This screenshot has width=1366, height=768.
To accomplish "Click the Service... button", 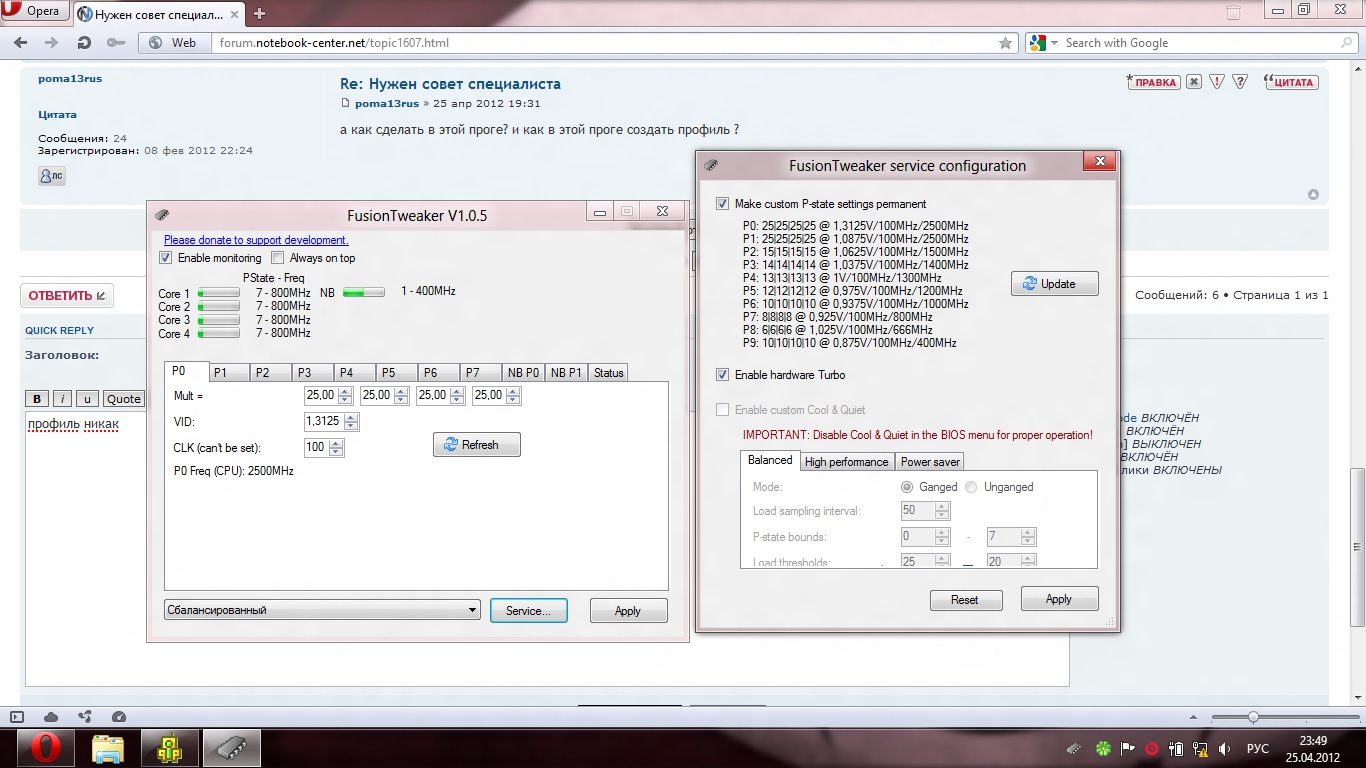I will (x=529, y=610).
